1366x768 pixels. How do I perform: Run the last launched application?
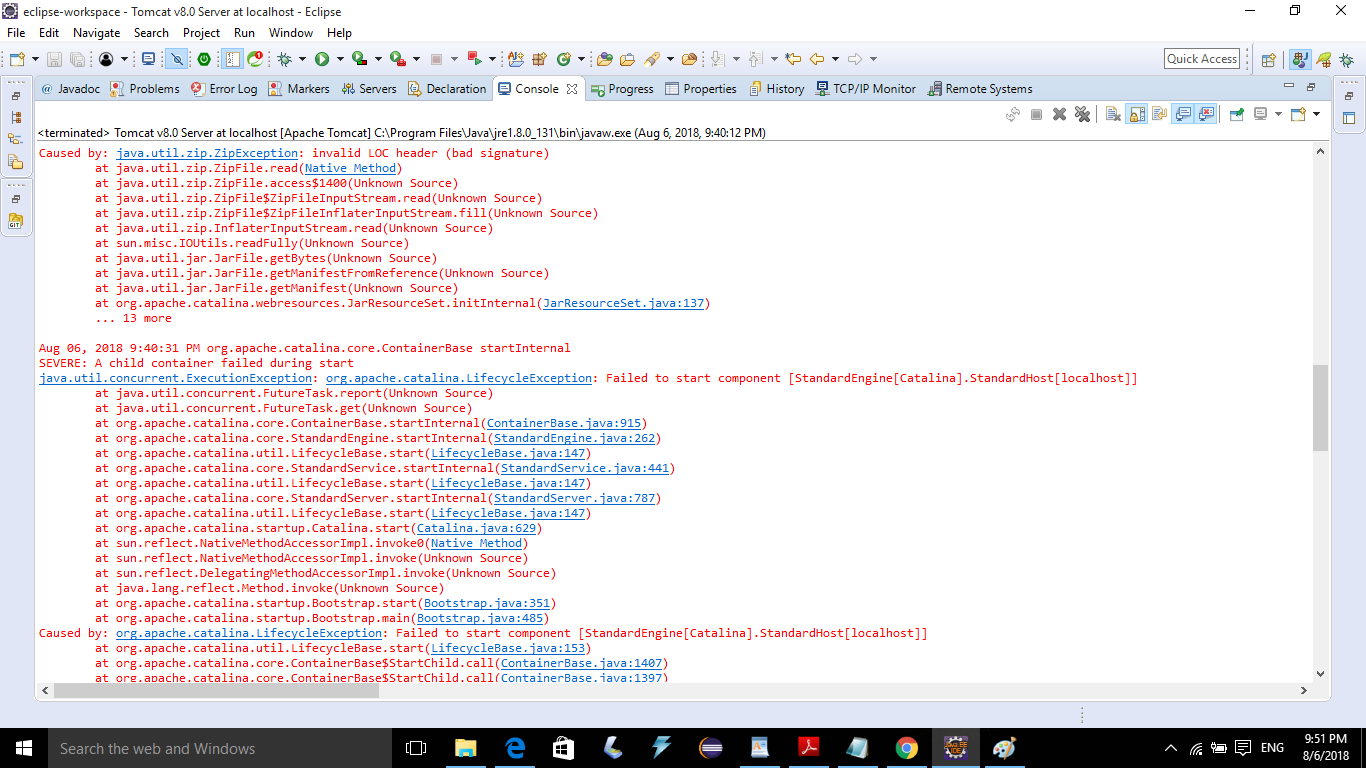(x=321, y=58)
